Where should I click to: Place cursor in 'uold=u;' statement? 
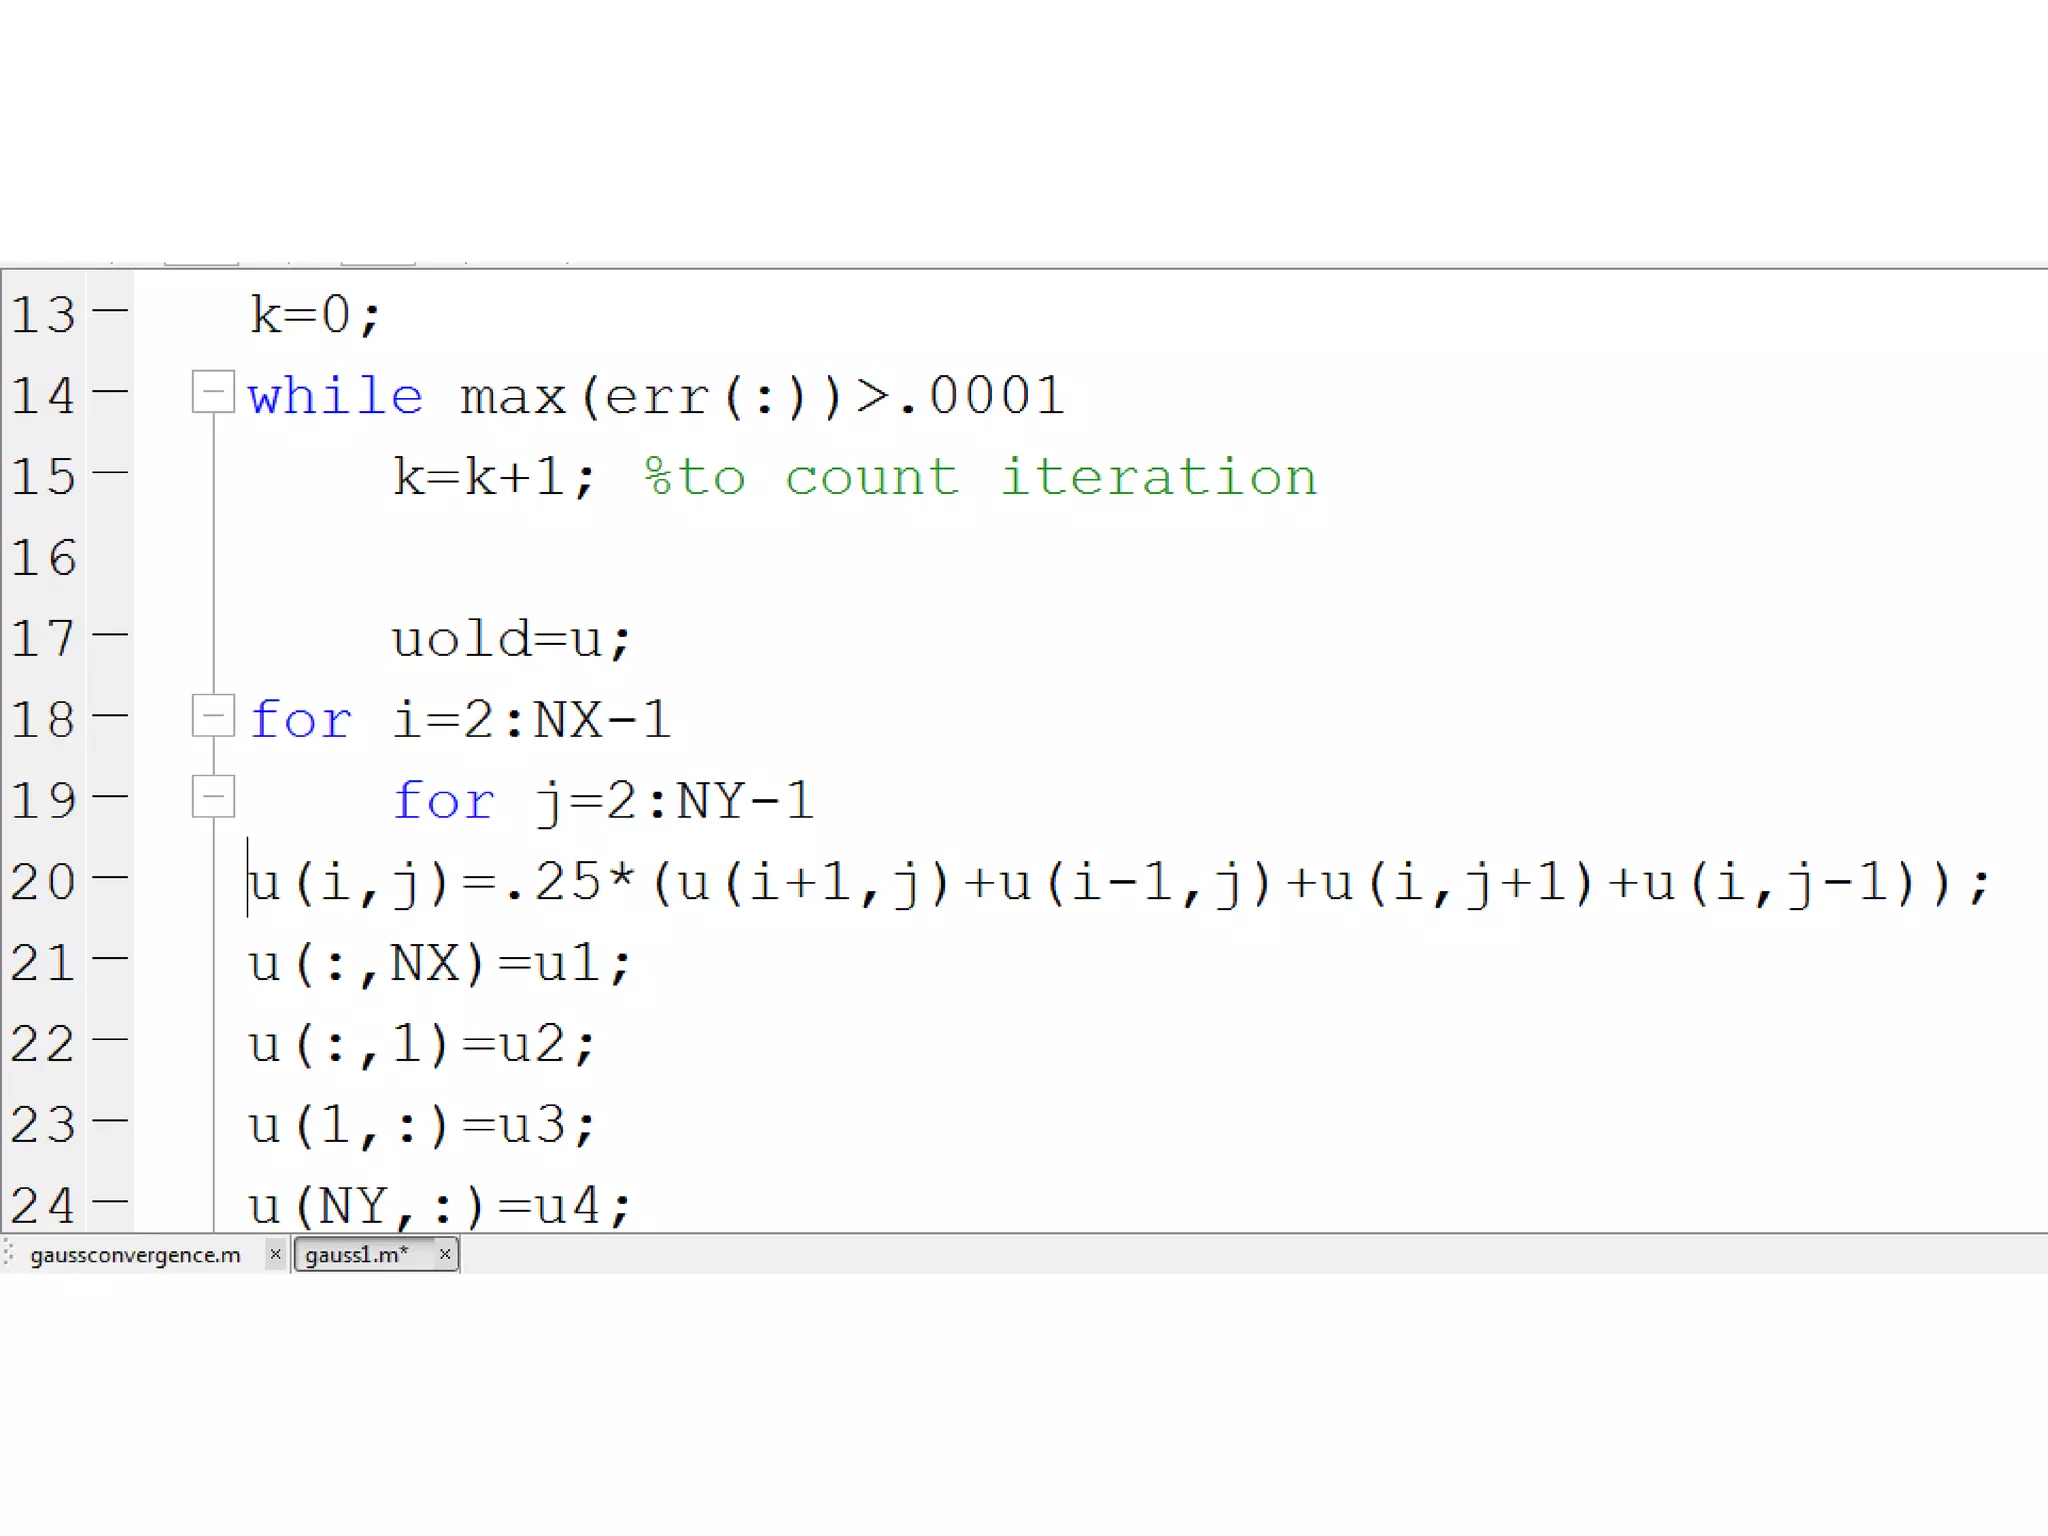[x=510, y=640]
